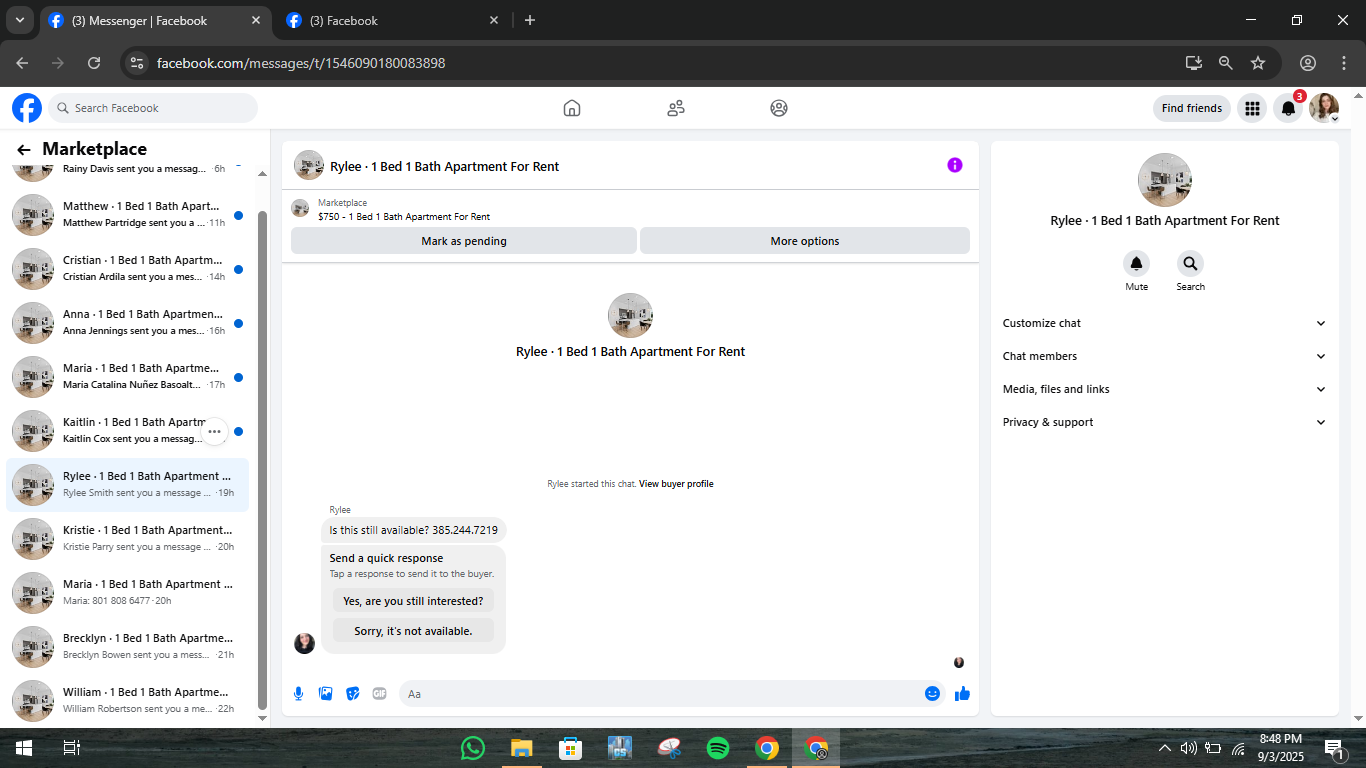Image resolution: width=1366 pixels, height=768 pixels.
Task: Open a new browser tab
Action: click(x=530, y=20)
